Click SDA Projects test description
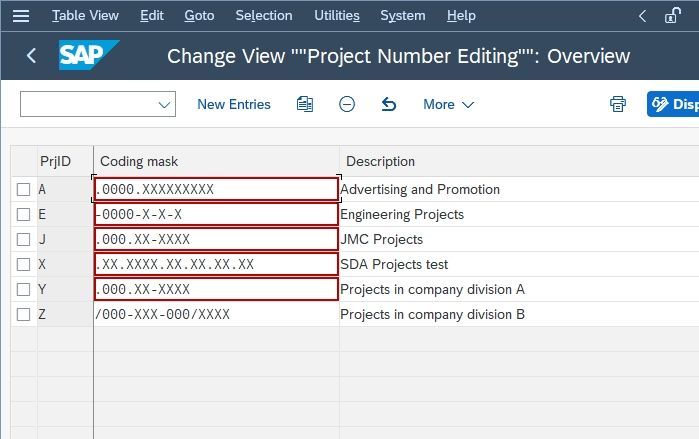The width and height of the screenshot is (699, 439). click(394, 264)
